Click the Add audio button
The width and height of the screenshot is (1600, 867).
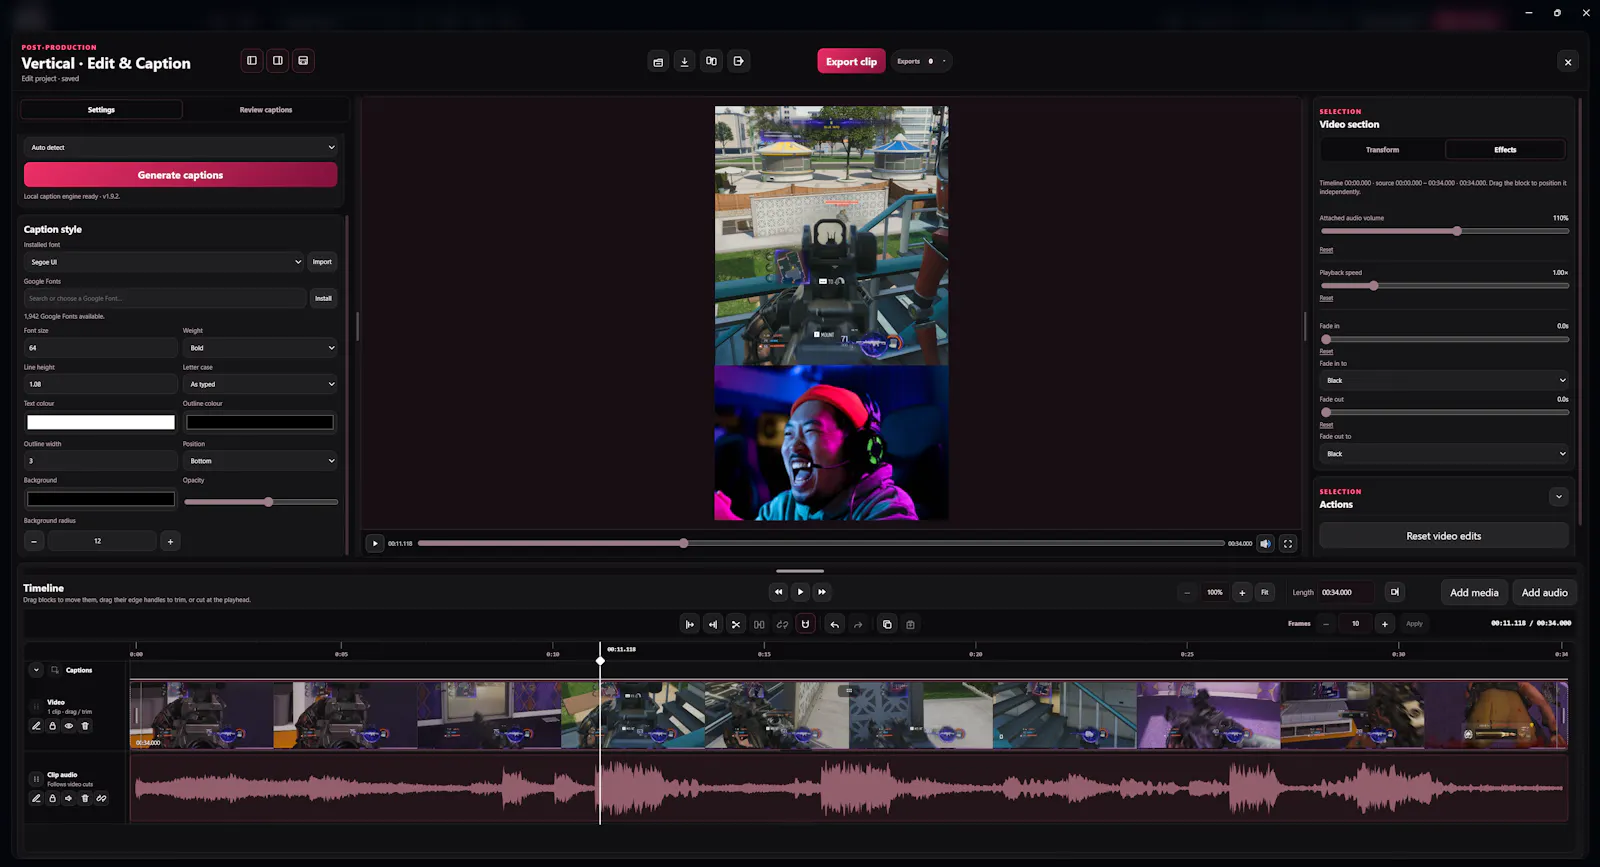(x=1544, y=592)
